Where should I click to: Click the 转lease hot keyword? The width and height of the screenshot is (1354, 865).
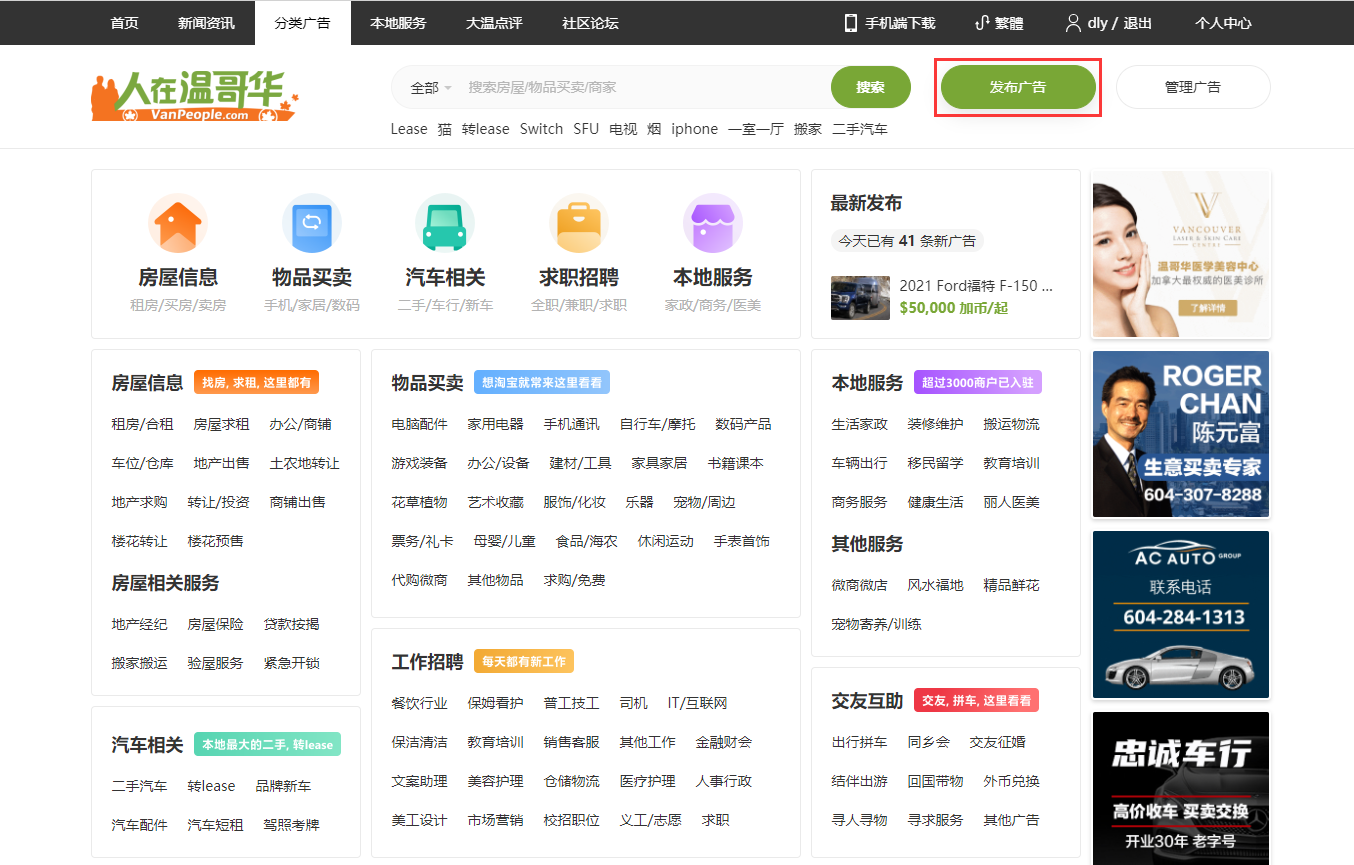pyautogui.click(x=485, y=129)
